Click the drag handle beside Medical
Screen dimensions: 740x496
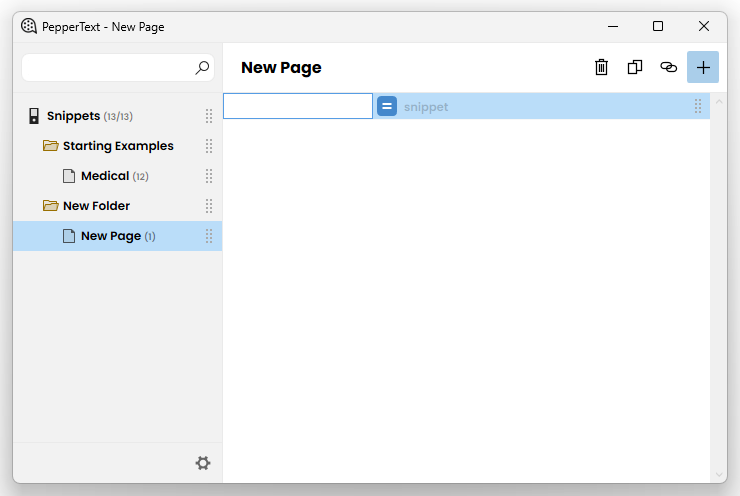(x=209, y=176)
